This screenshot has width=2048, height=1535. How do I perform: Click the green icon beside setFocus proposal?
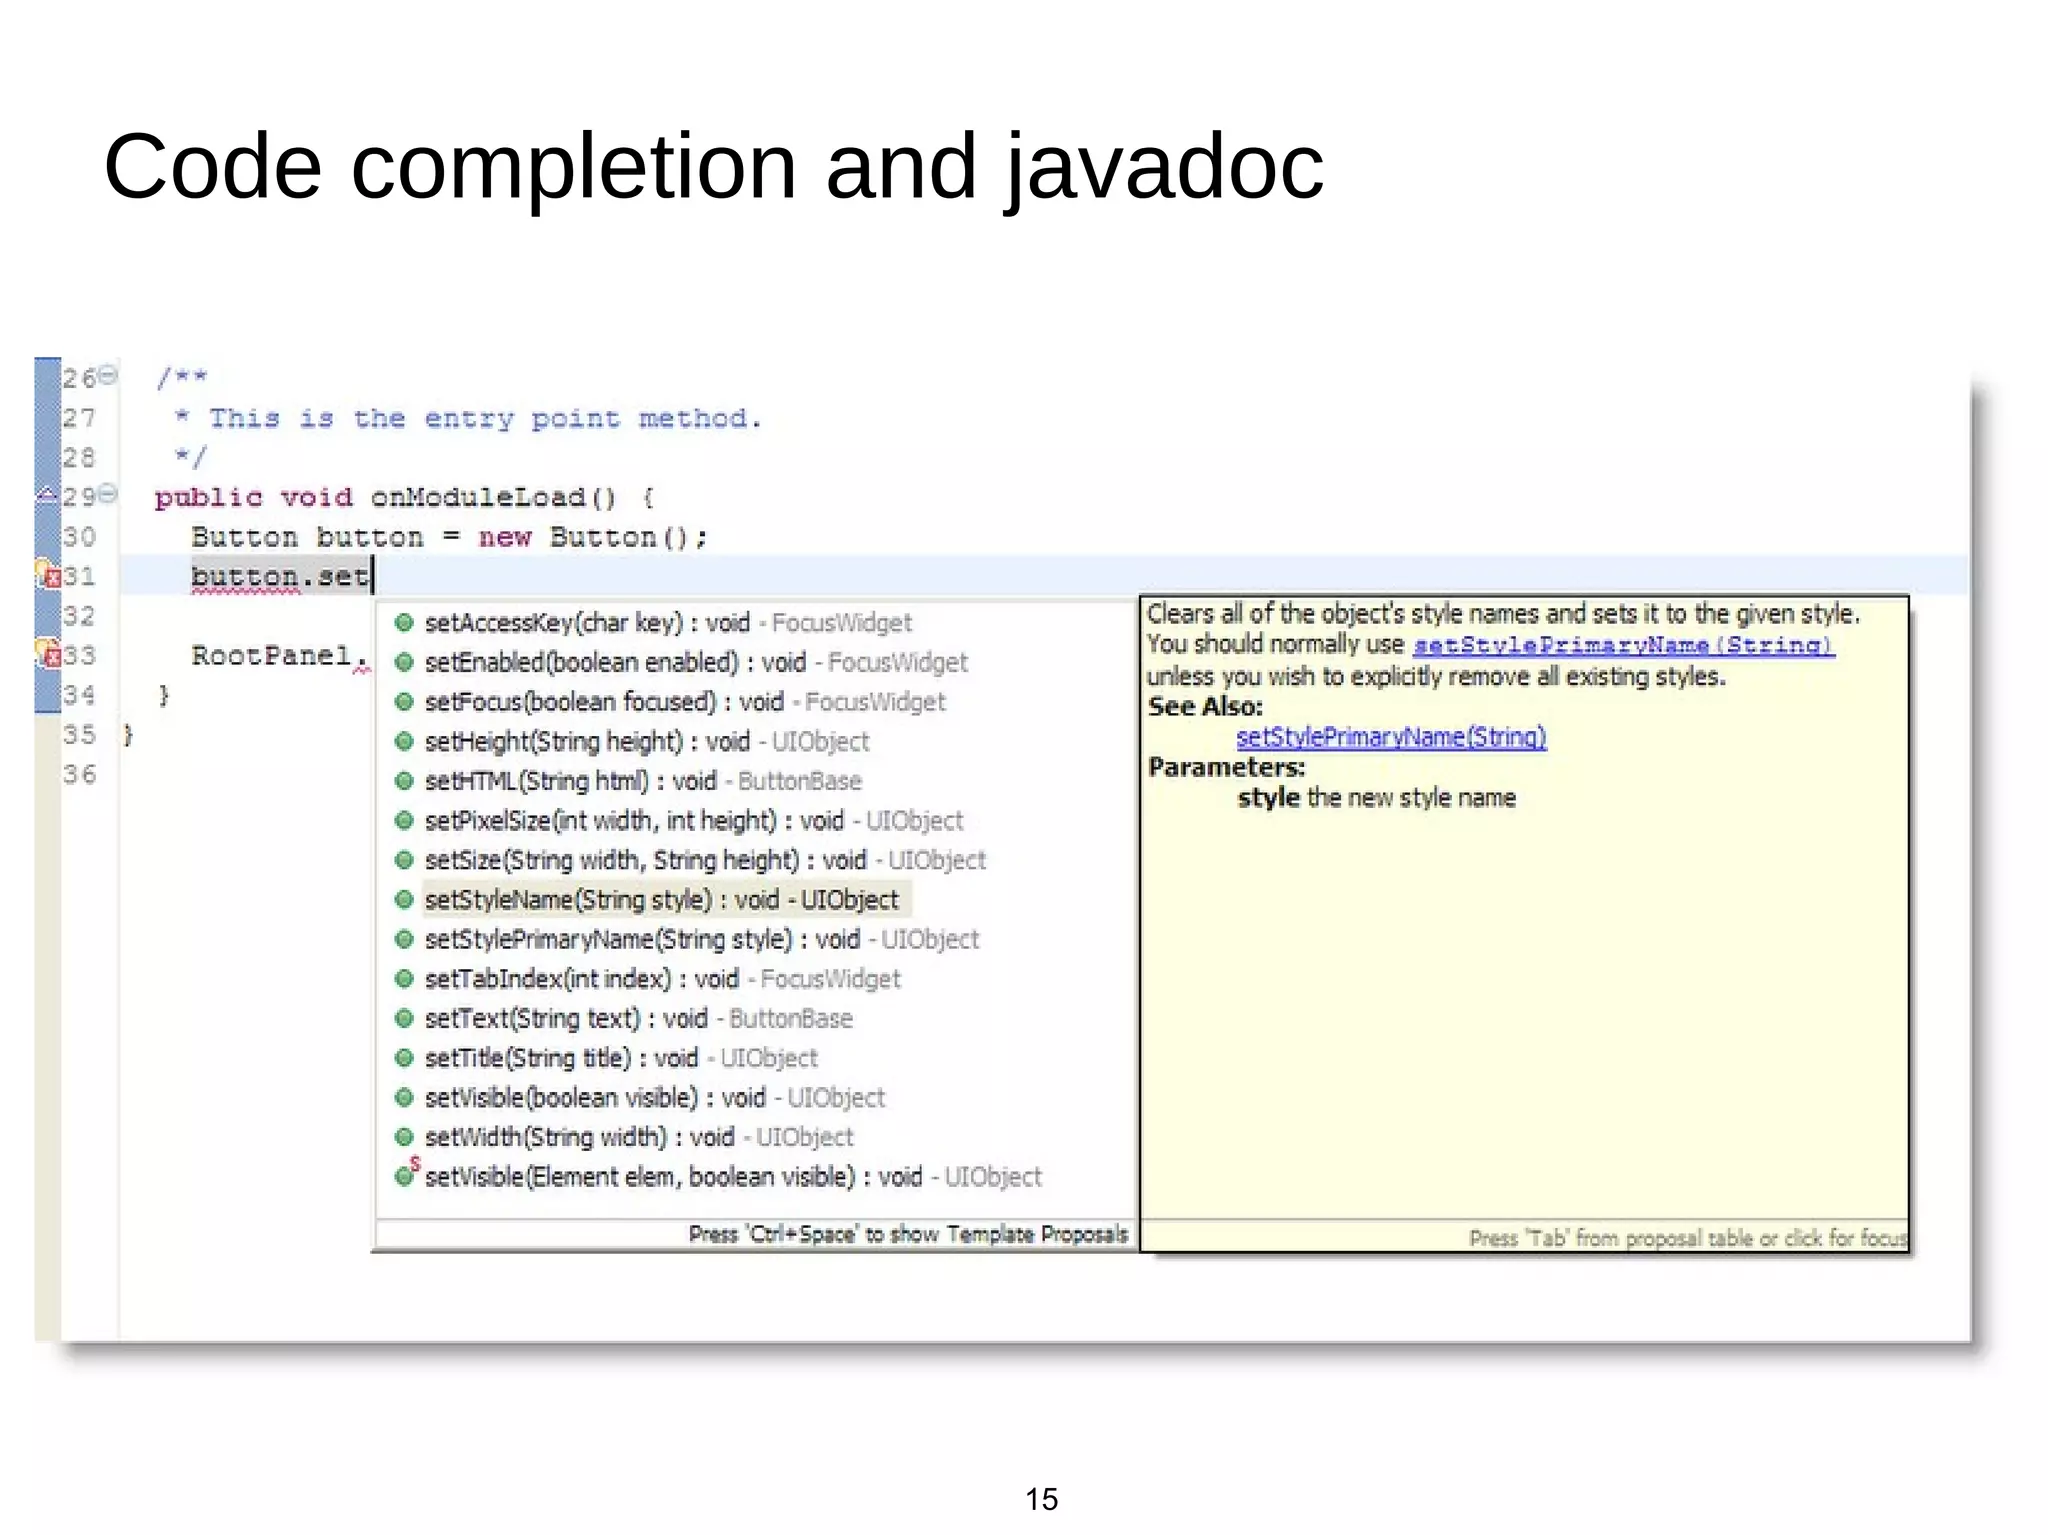404,702
